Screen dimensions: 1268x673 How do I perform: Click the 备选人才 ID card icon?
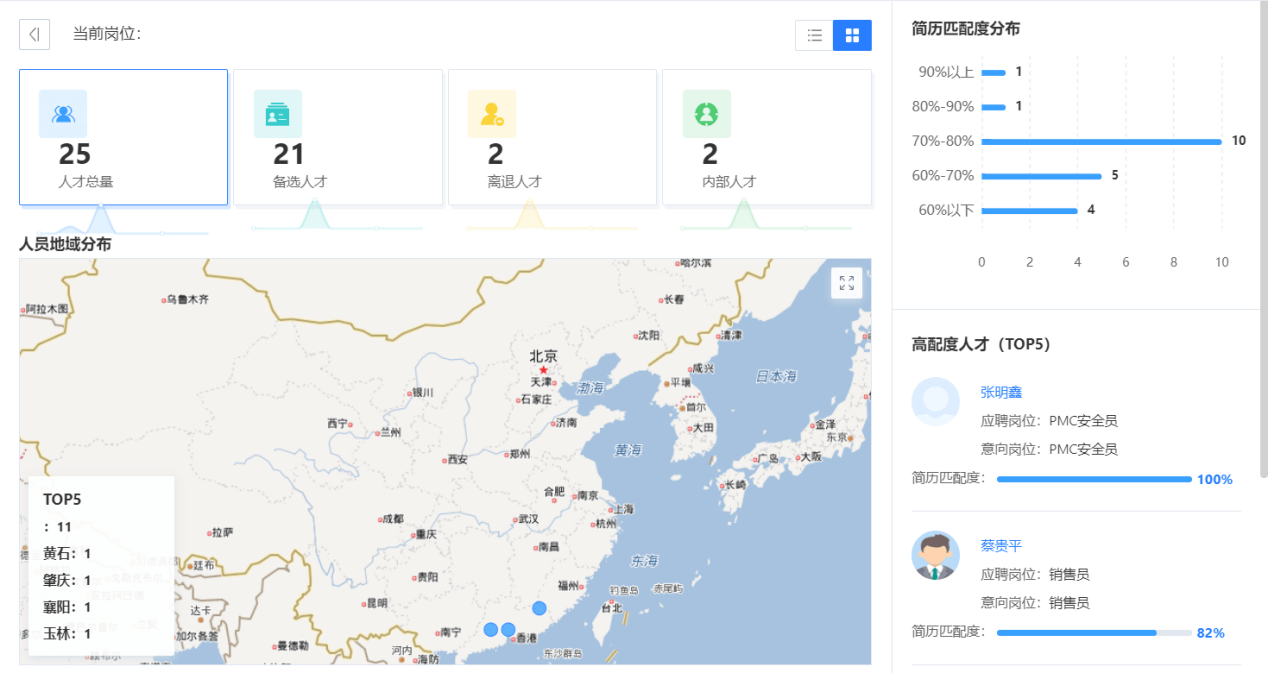[x=277, y=114]
